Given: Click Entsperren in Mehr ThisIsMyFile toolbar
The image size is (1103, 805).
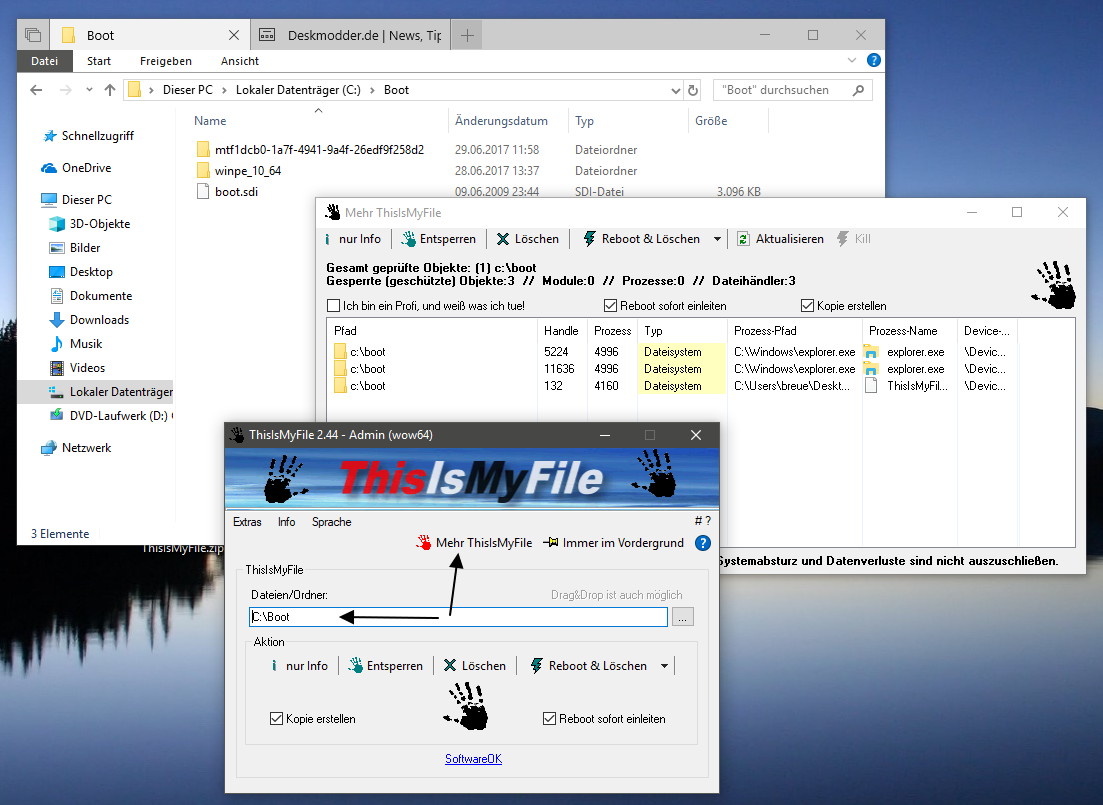Looking at the screenshot, I should click(x=439, y=239).
